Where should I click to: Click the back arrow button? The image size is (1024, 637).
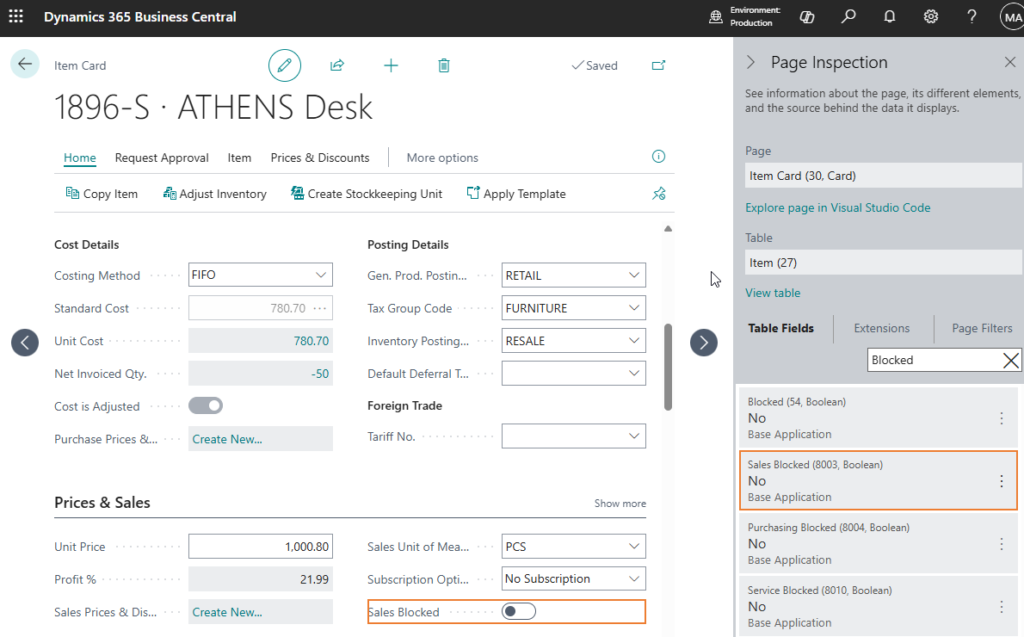pos(25,64)
